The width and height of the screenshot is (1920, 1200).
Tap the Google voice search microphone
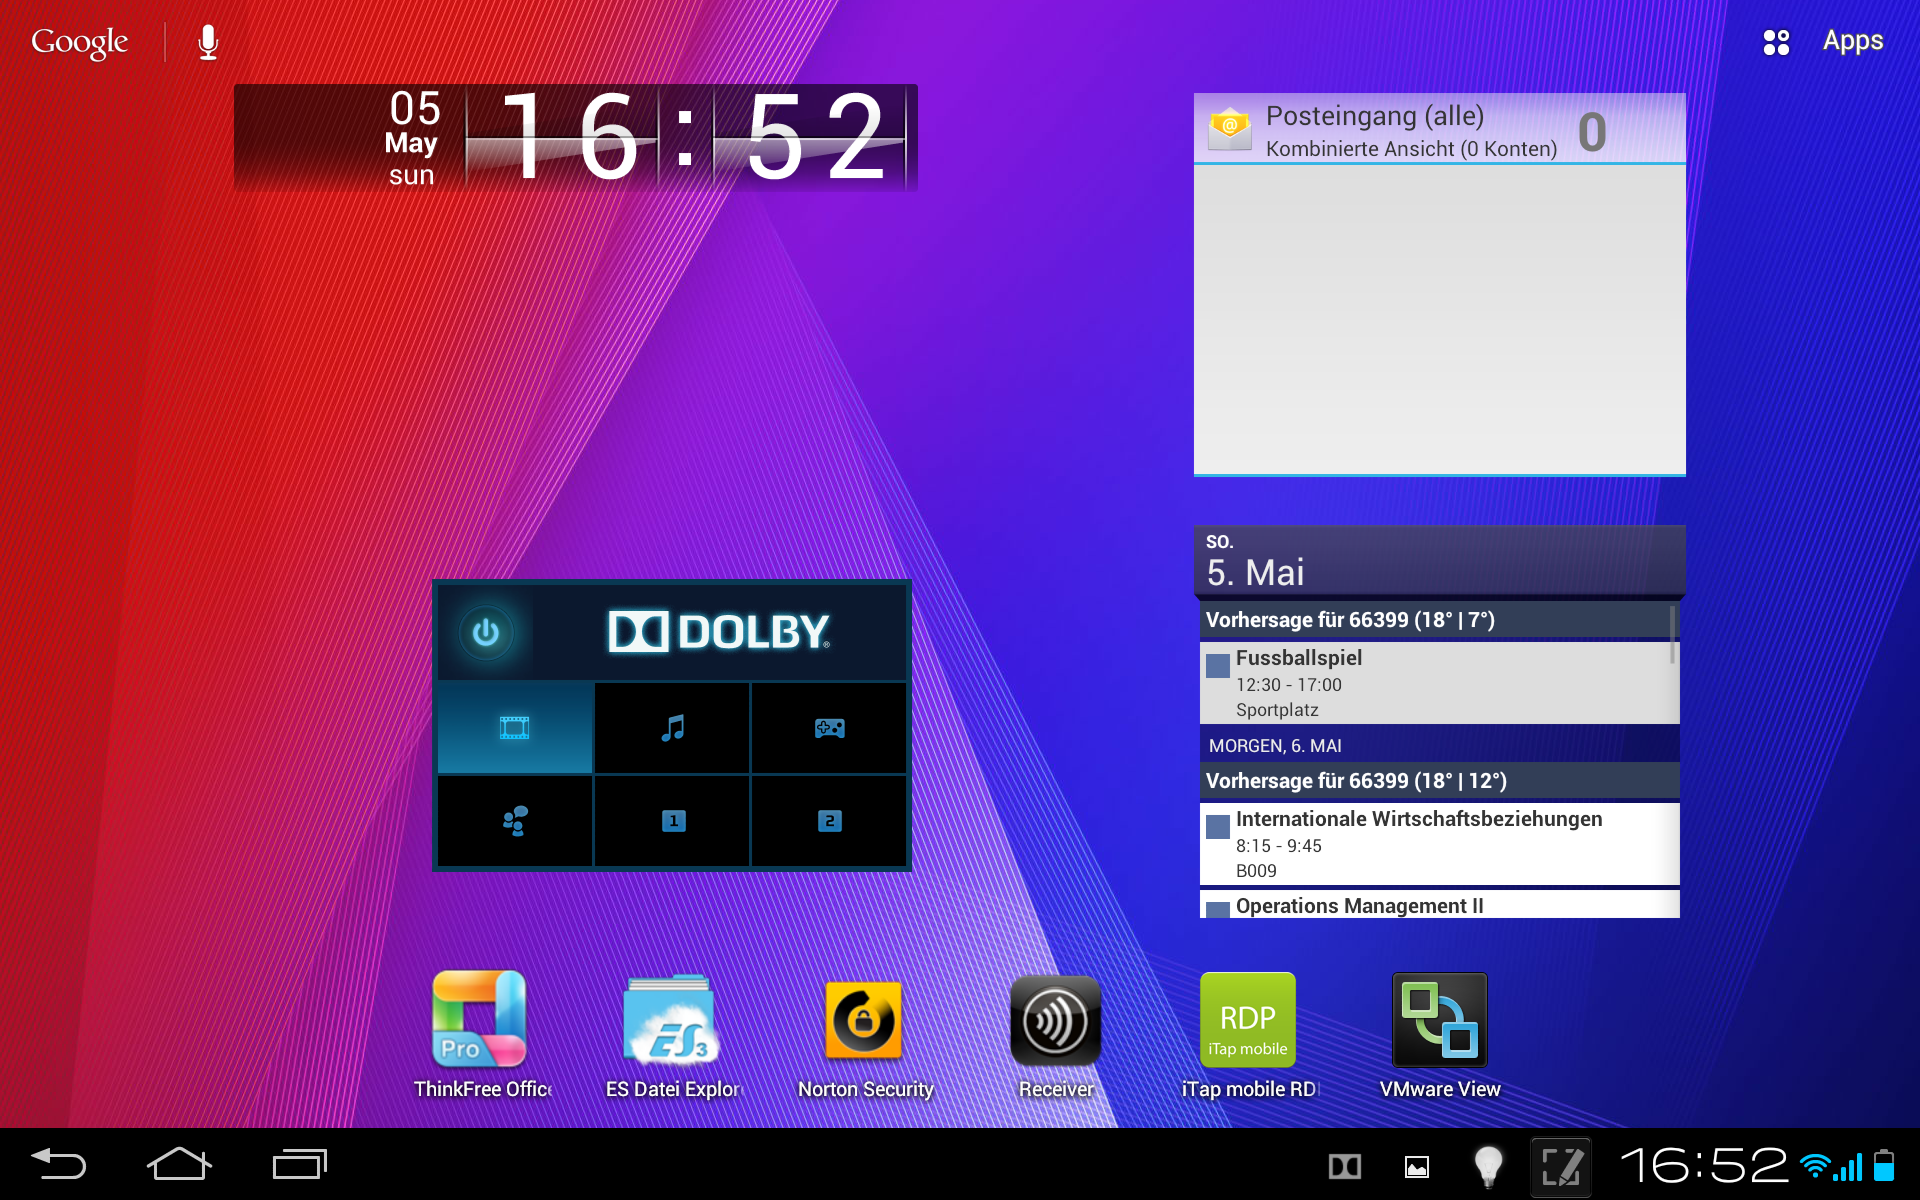[x=208, y=42]
